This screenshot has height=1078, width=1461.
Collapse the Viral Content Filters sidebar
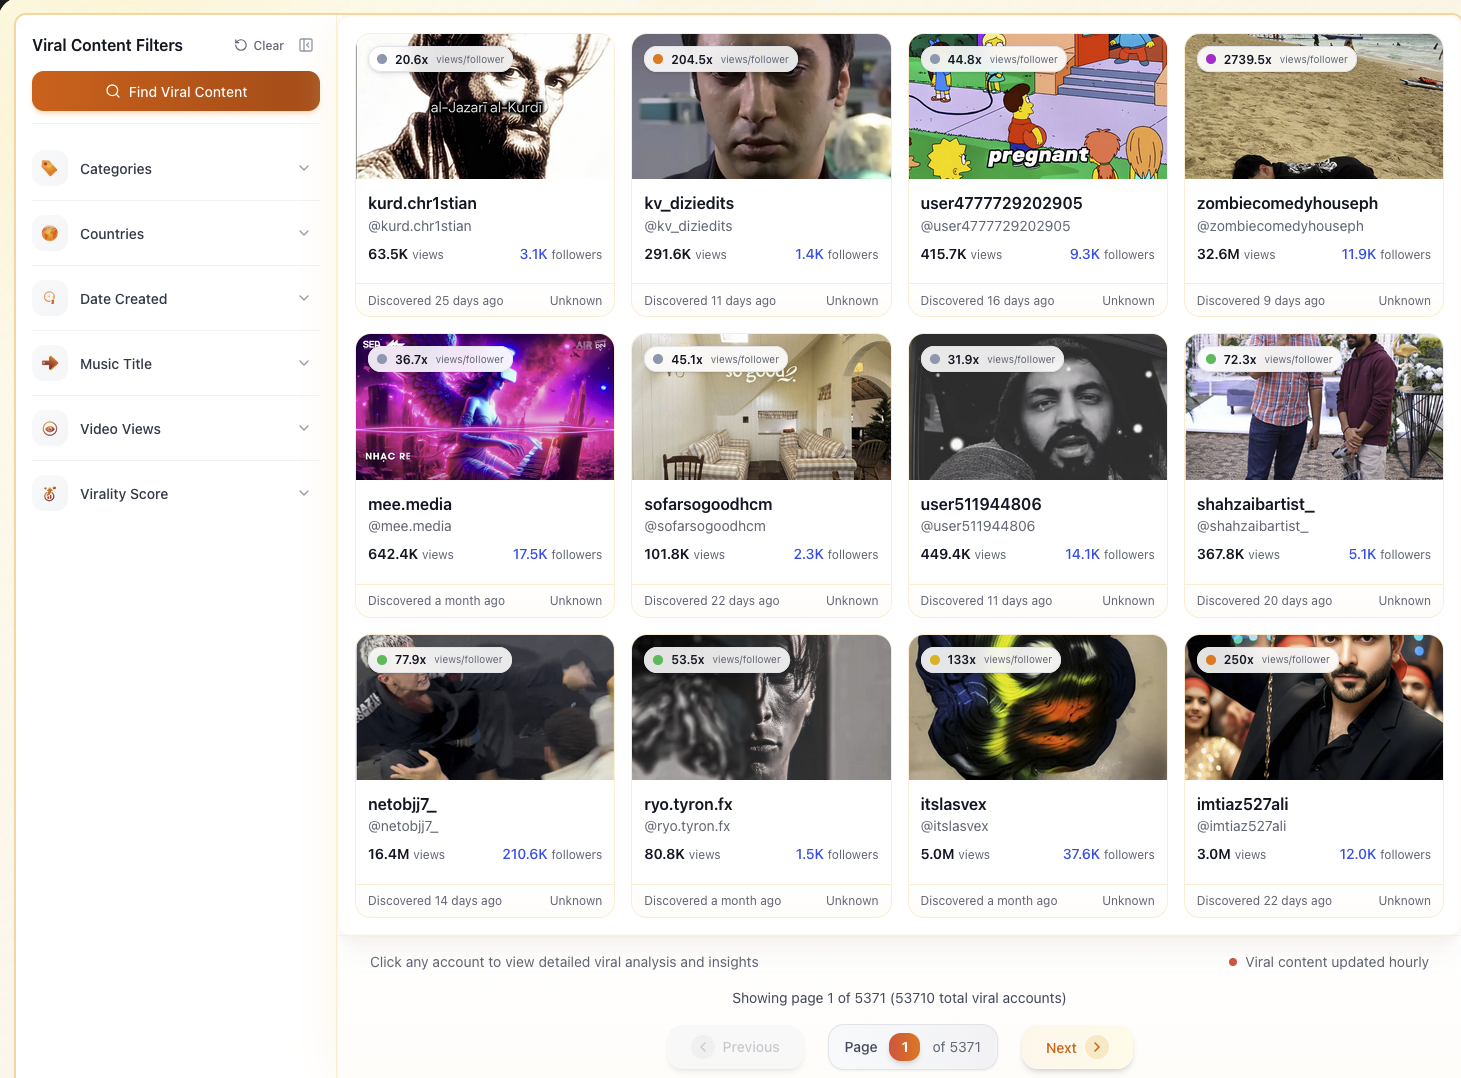(x=306, y=45)
